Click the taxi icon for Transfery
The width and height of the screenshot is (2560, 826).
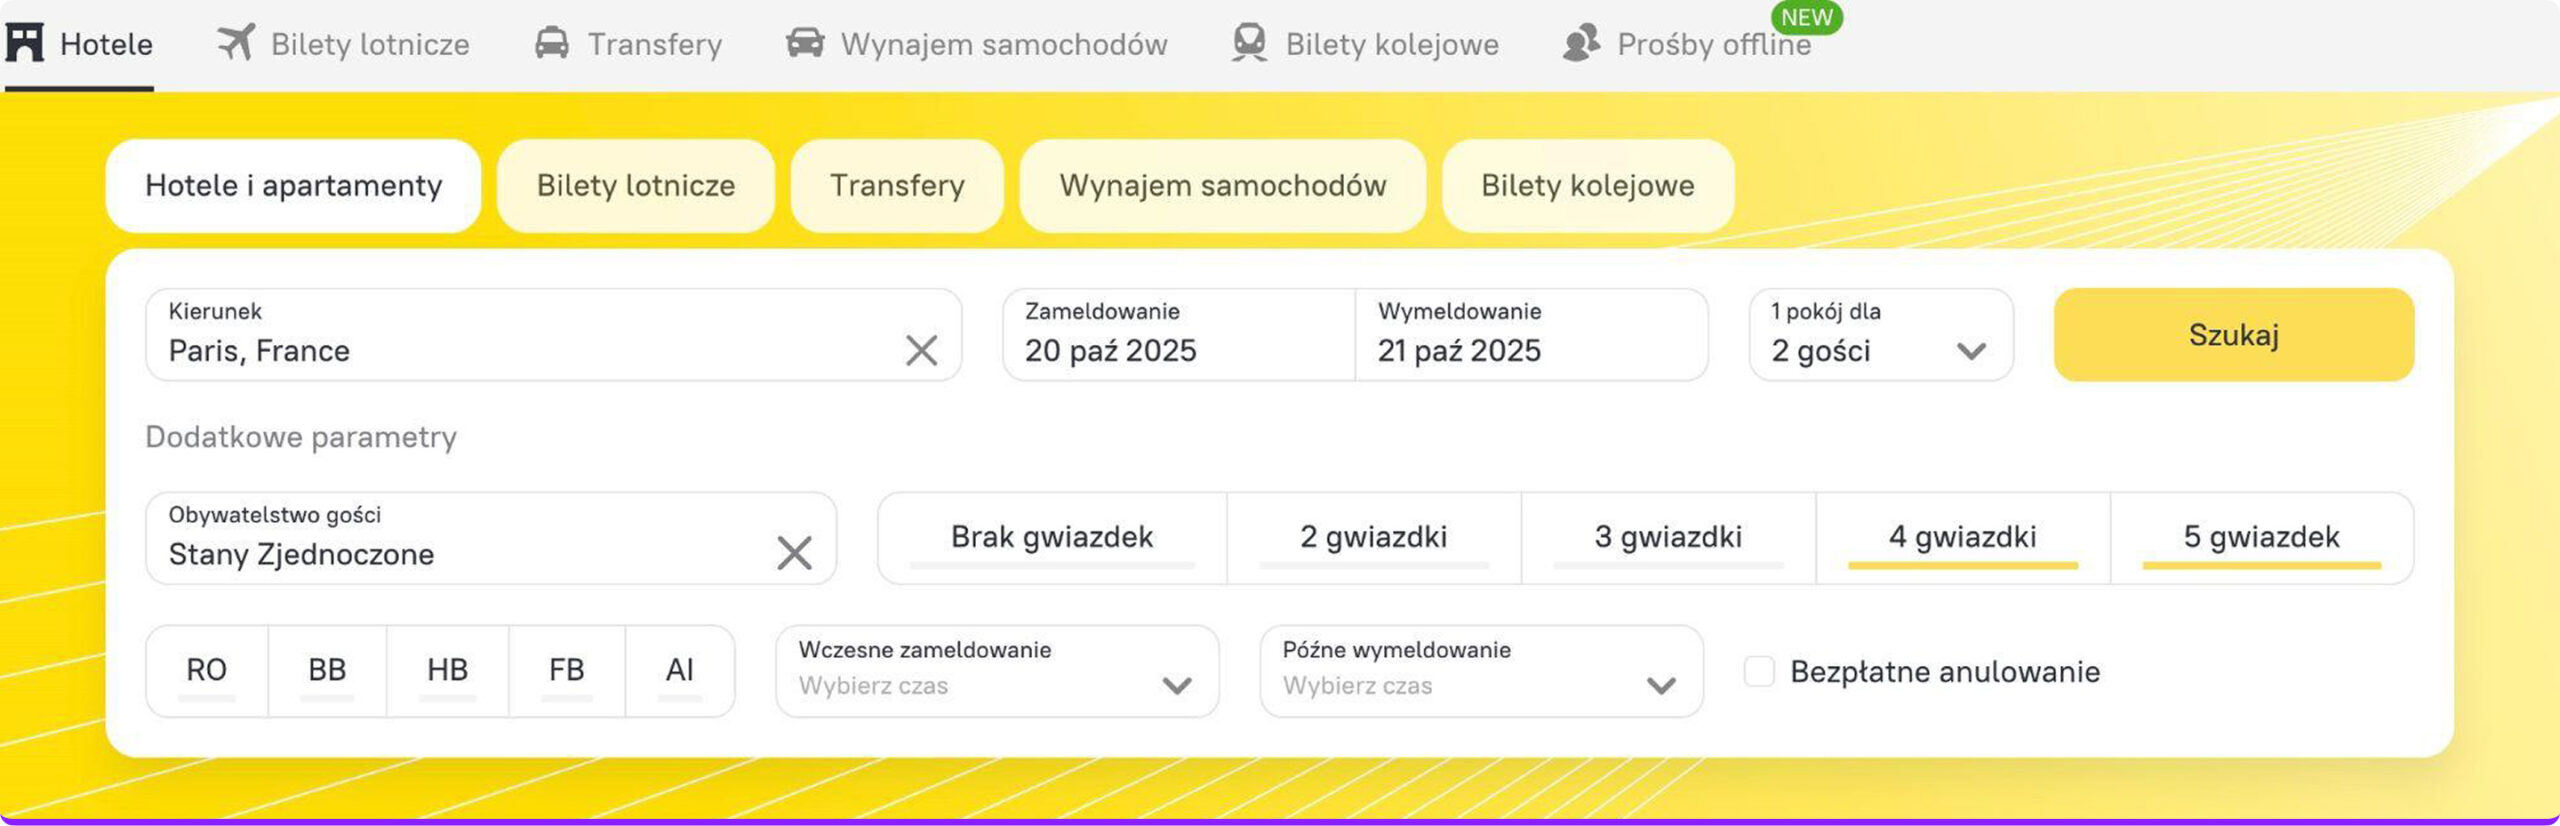(x=552, y=43)
